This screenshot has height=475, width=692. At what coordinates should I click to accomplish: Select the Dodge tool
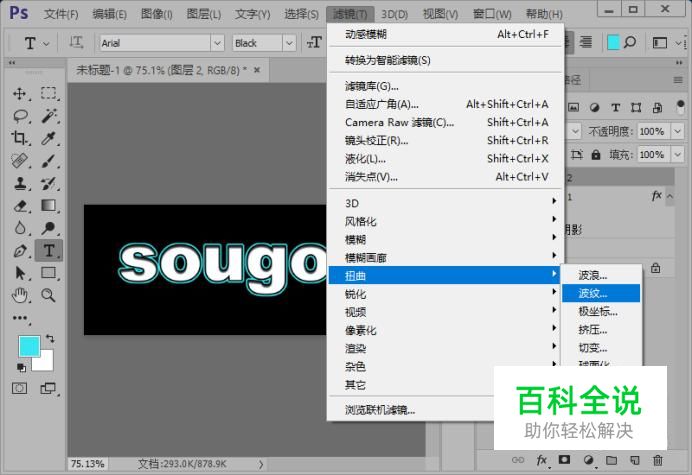tap(49, 227)
